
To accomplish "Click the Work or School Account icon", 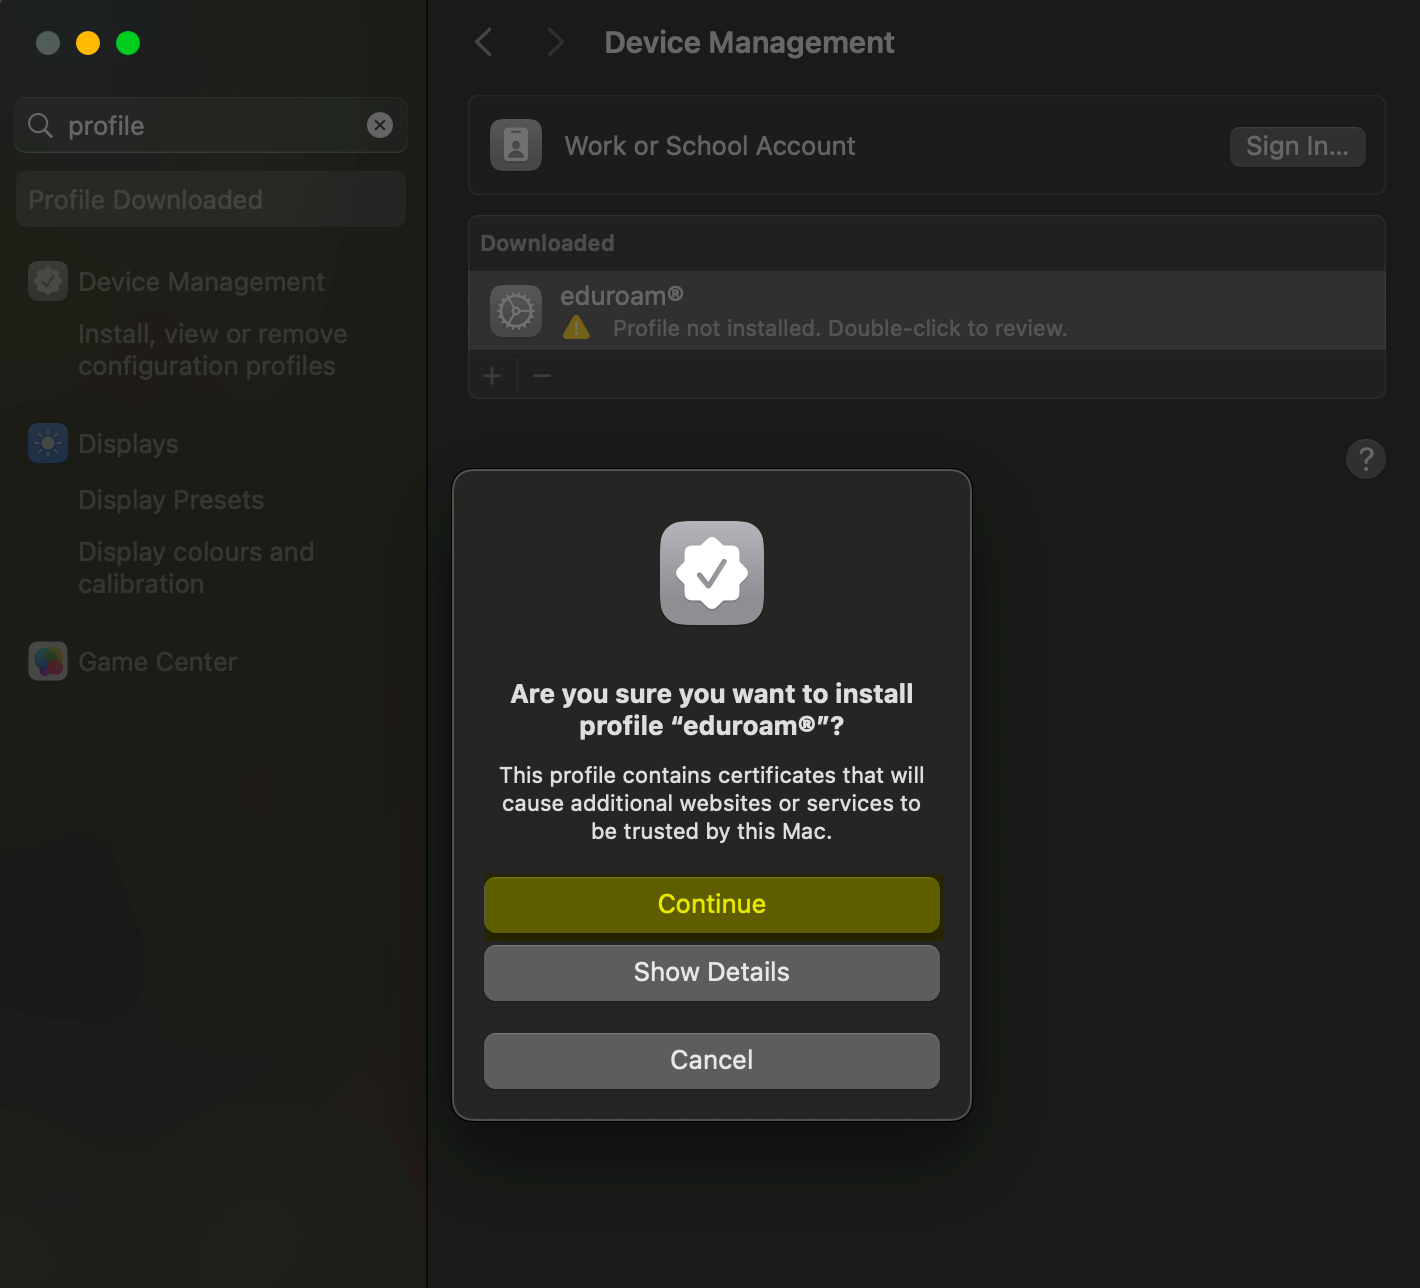I will pos(516,146).
